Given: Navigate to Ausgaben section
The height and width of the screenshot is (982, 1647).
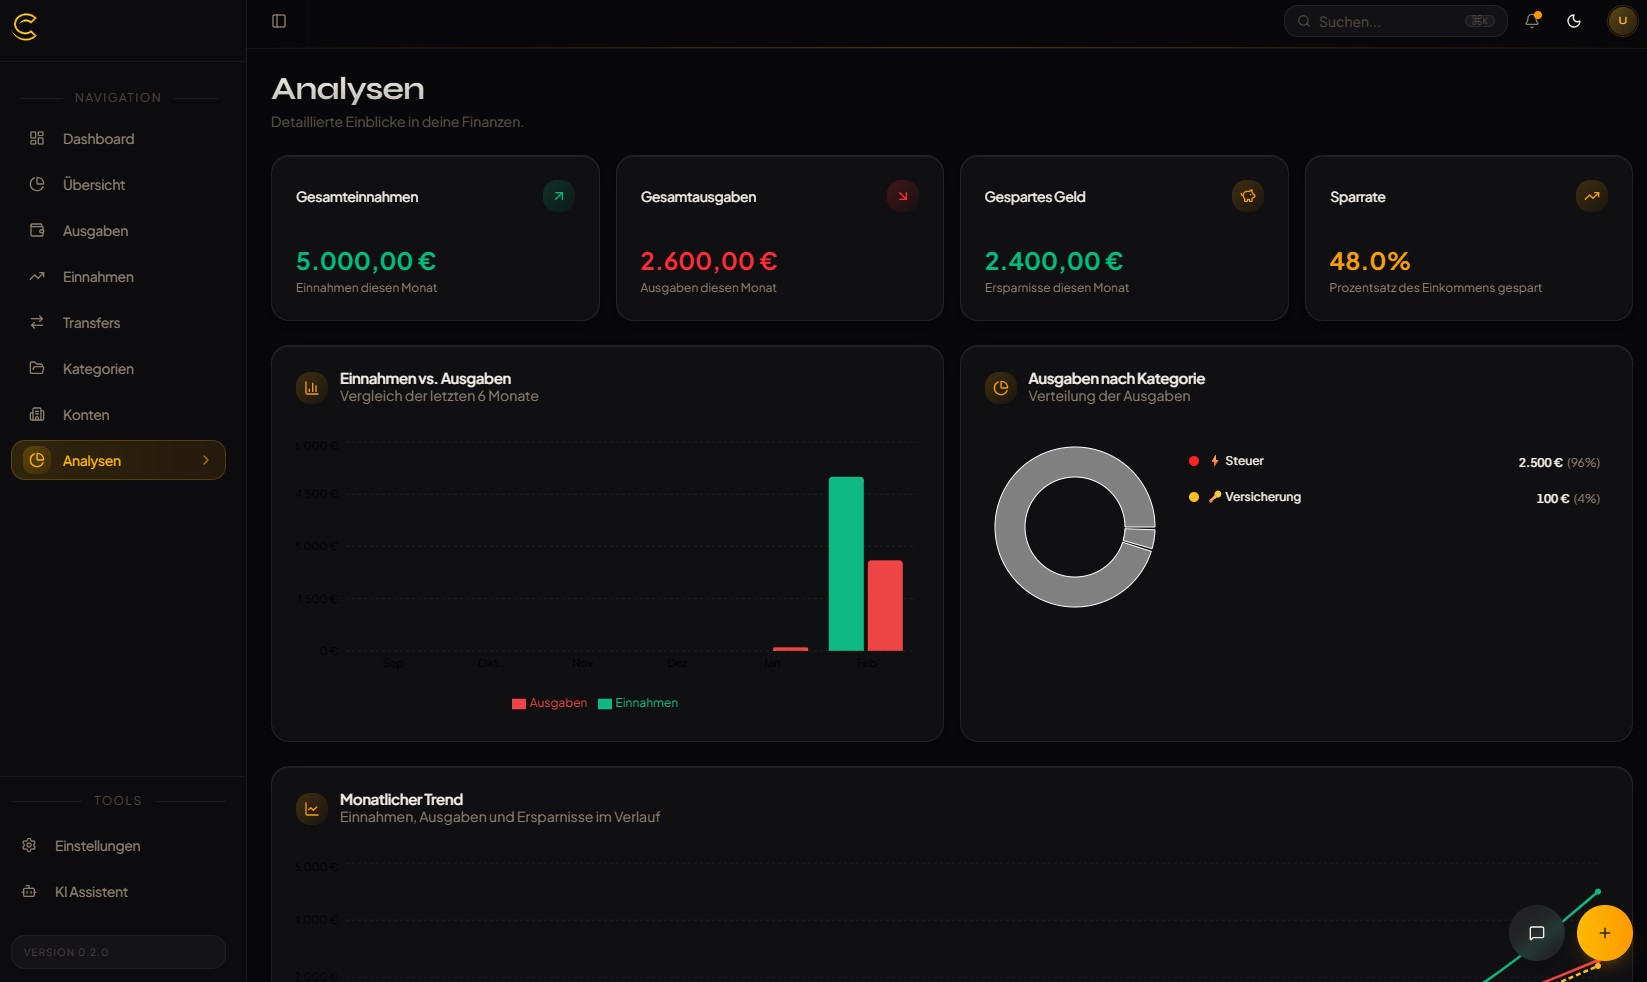Looking at the screenshot, I should tap(95, 231).
